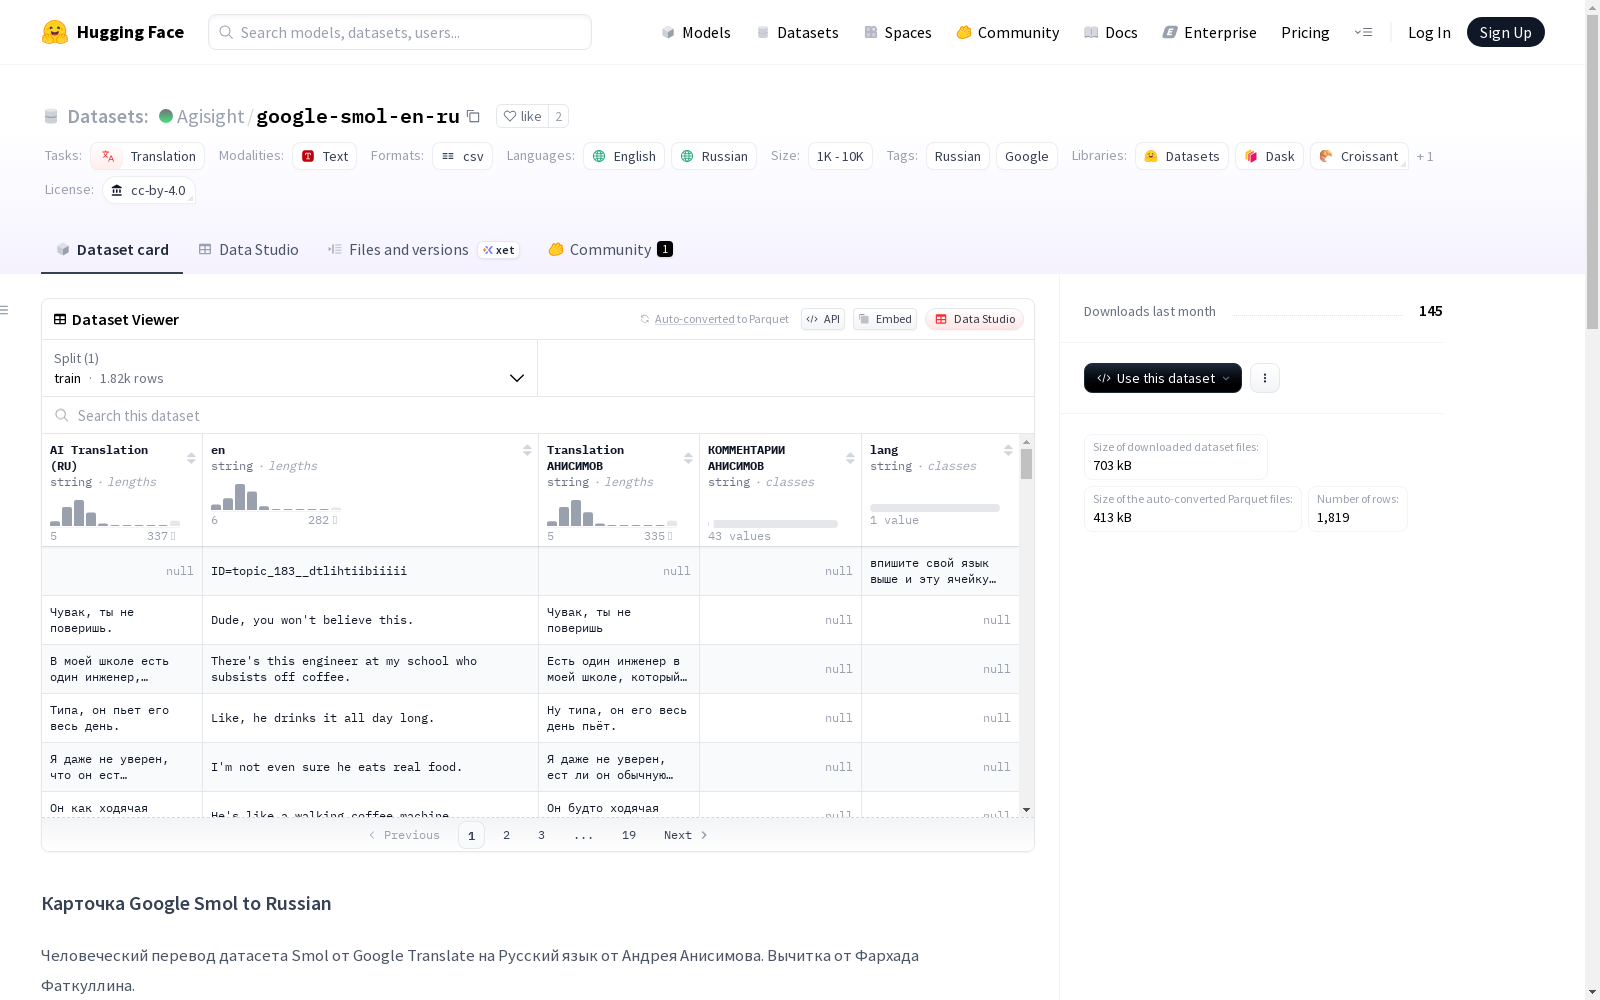Click cell 'ID=topic_183__dtlihtiibiiiii'
Viewport: 1600px width, 1000px height.
click(x=370, y=571)
